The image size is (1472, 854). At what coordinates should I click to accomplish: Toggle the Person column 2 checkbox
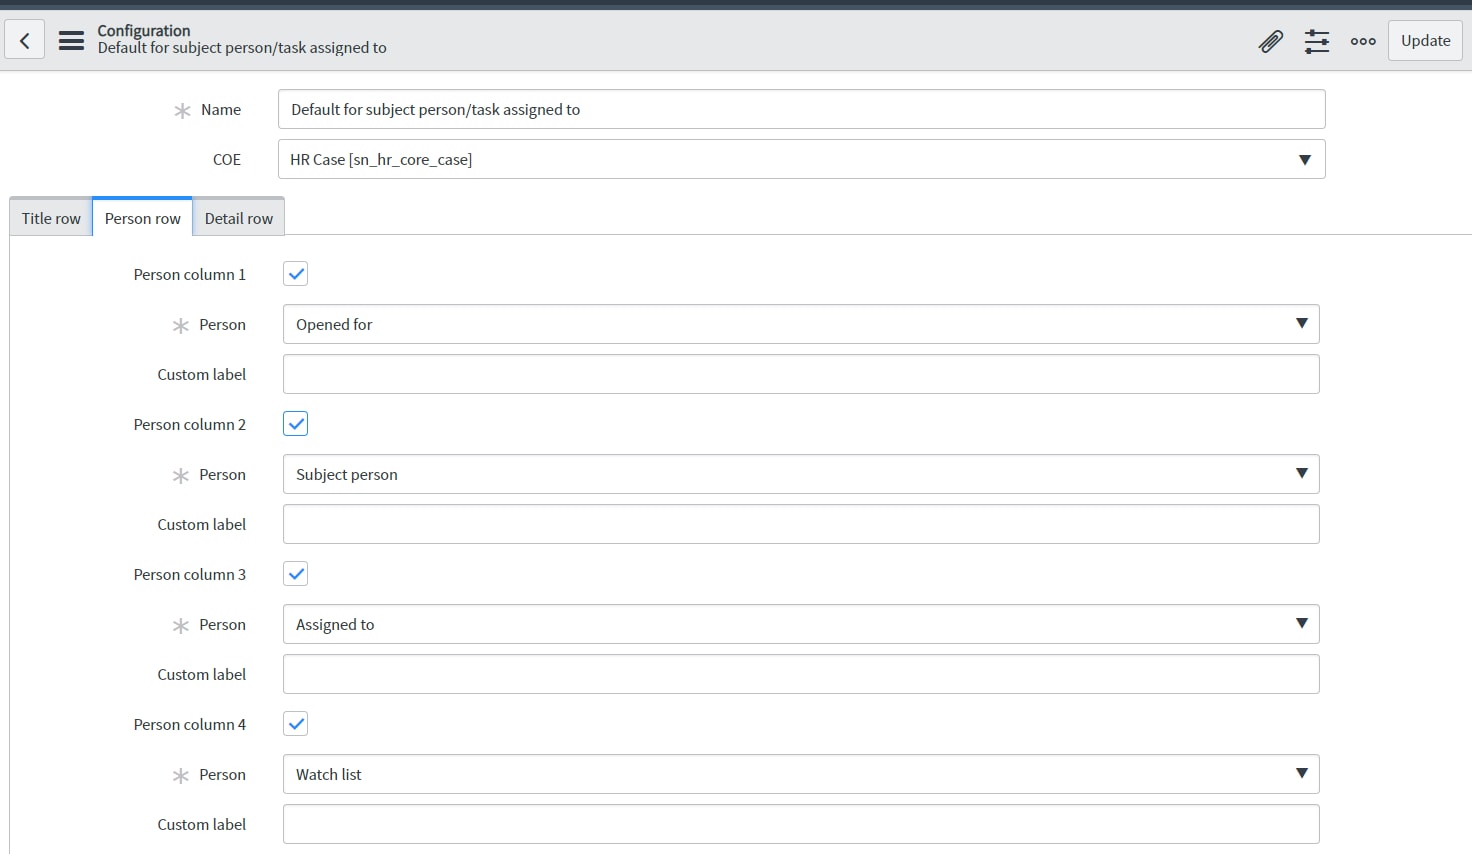(296, 424)
